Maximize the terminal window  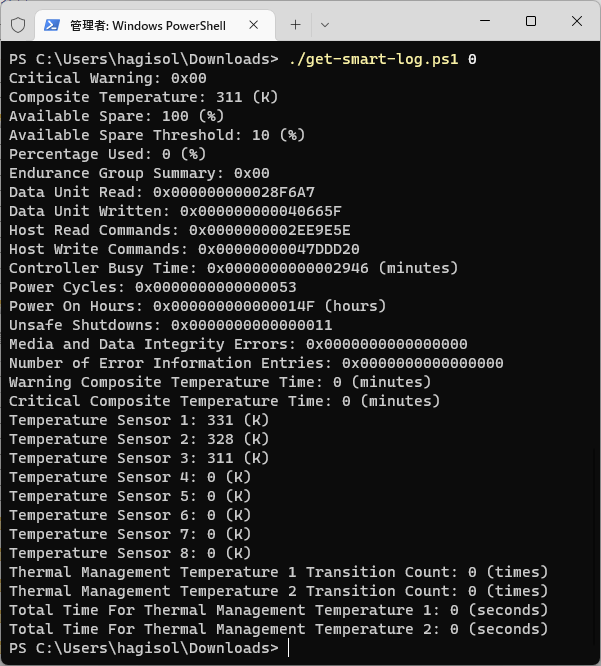point(530,21)
